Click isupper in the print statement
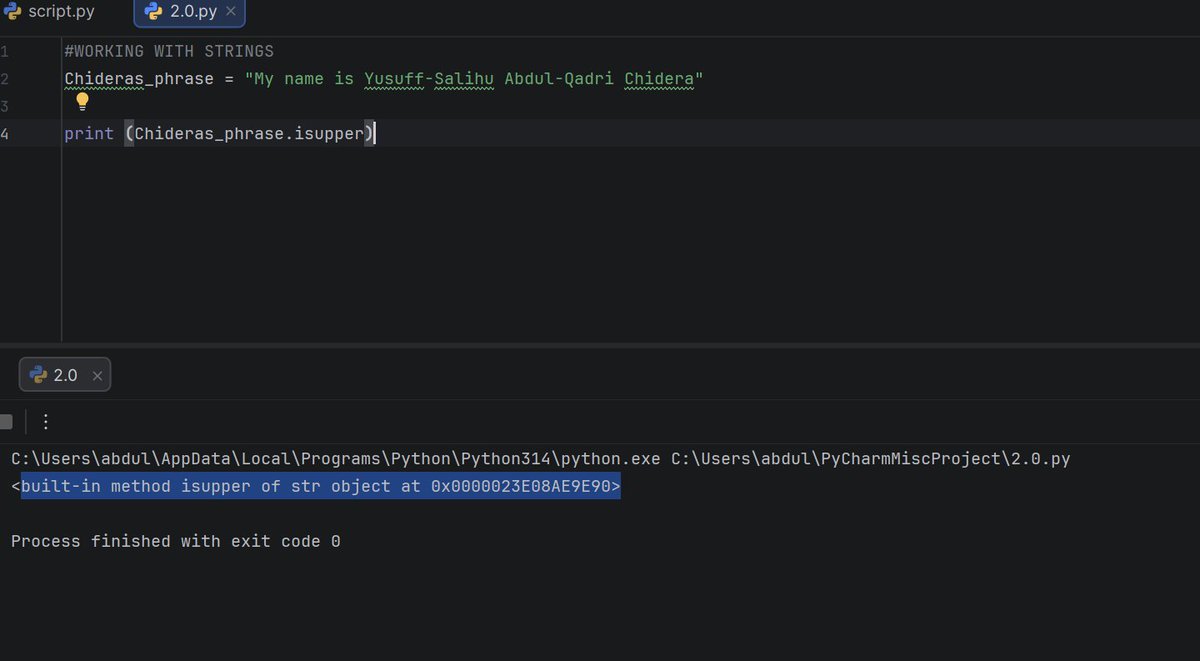This screenshot has height=661, width=1200. 329,133
